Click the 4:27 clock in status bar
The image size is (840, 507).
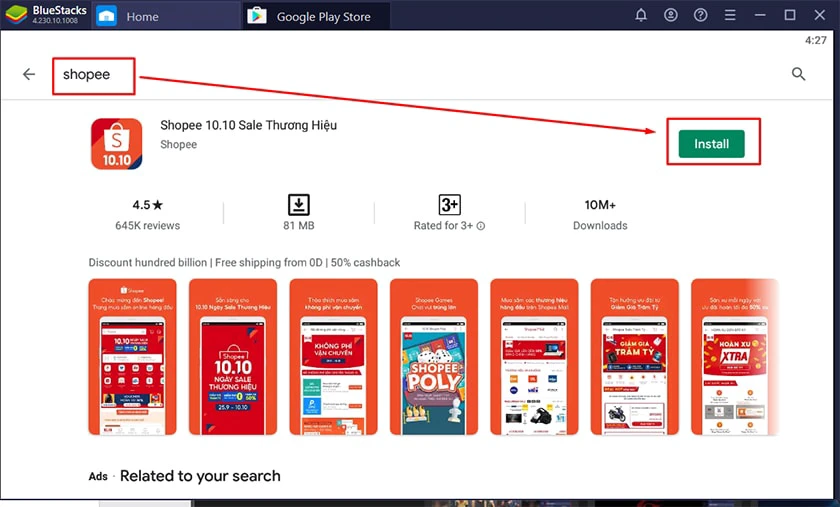816,40
